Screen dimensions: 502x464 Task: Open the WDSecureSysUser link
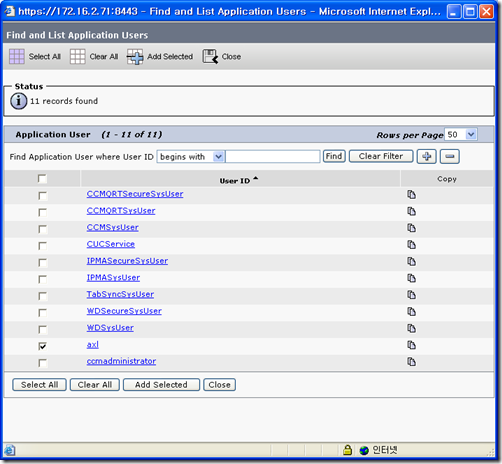pyautogui.click(x=124, y=311)
